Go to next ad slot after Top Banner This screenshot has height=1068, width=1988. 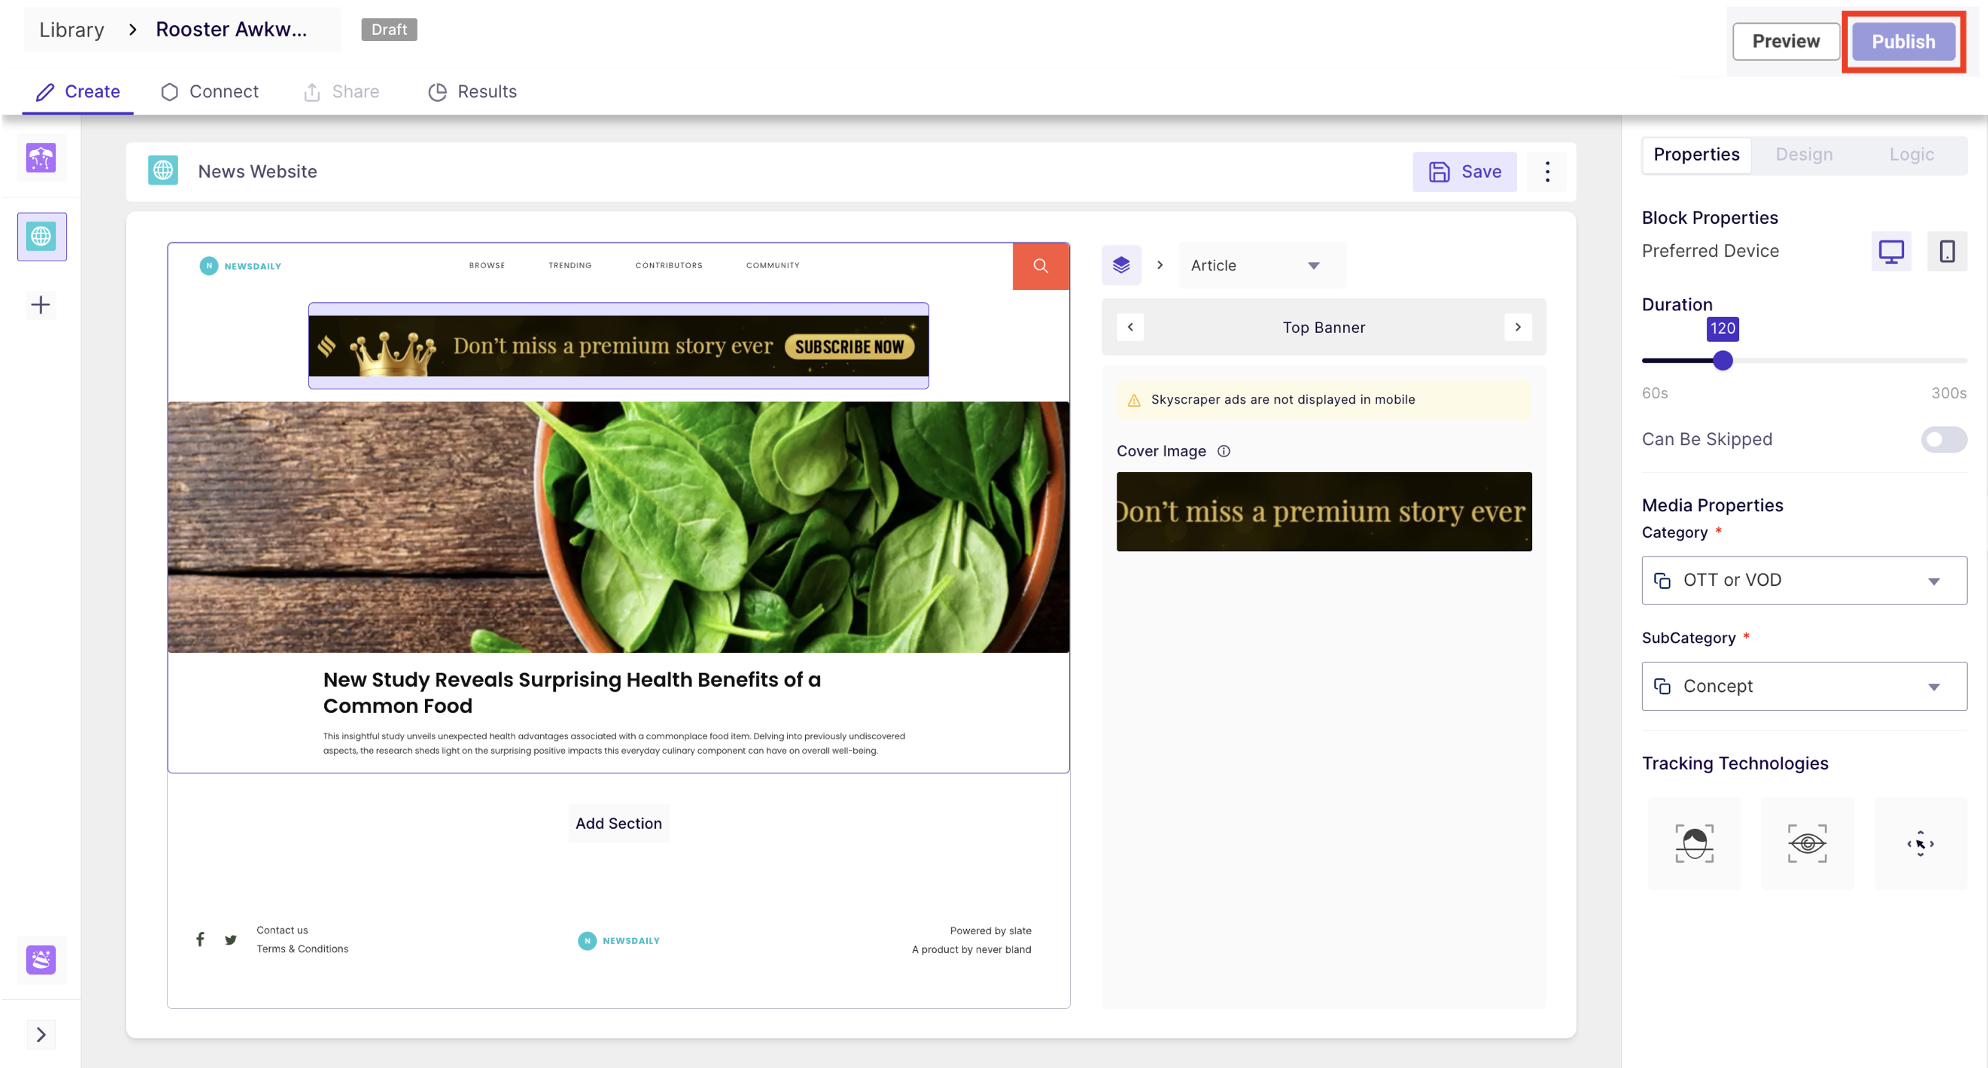point(1517,327)
